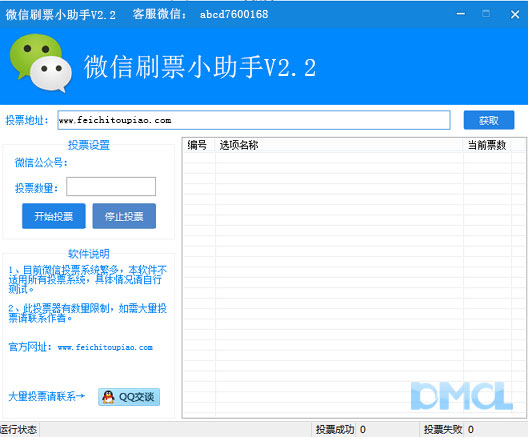Start voting with 开始投票 button
Image resolution: width=528 pixels, height=437 pixels.
click(x=54, y=216)
